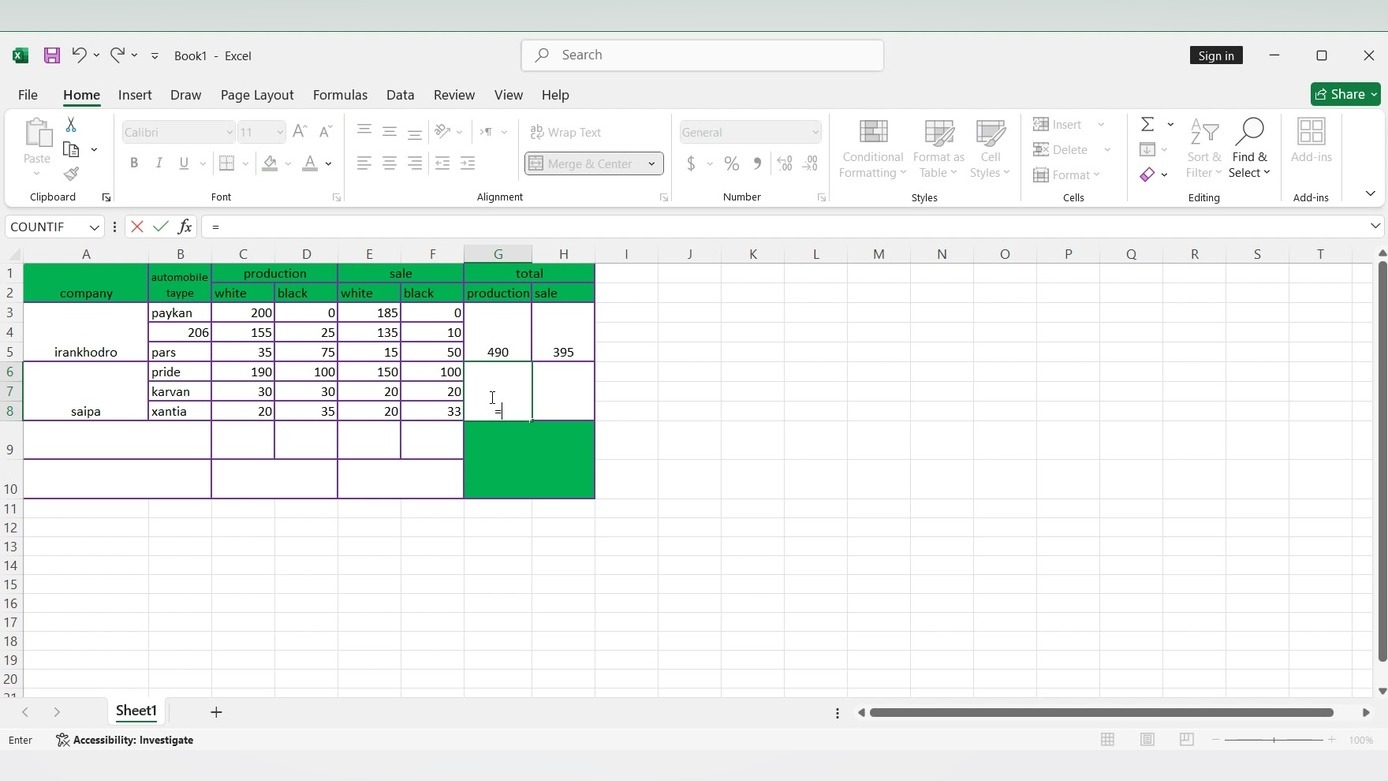The height and width of the screenshot is (781, 1388).
Task: Decrease decimal places
Action: (x=810, y=164)
